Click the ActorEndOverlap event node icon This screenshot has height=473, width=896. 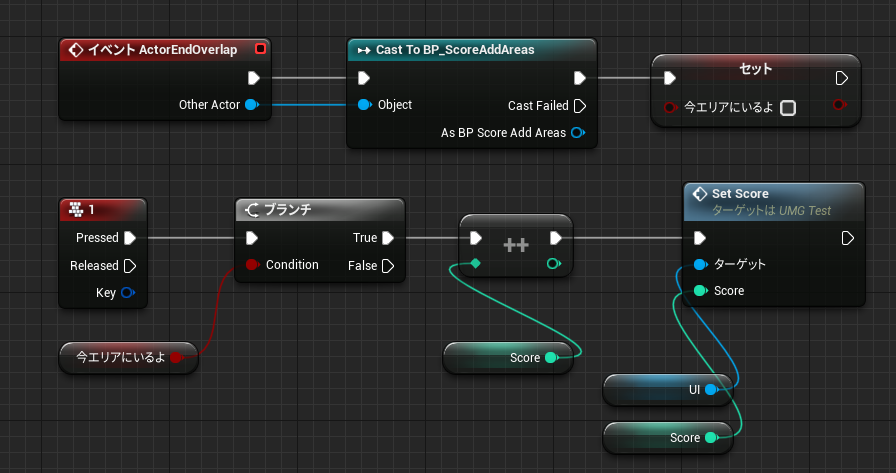pos(75,50)
